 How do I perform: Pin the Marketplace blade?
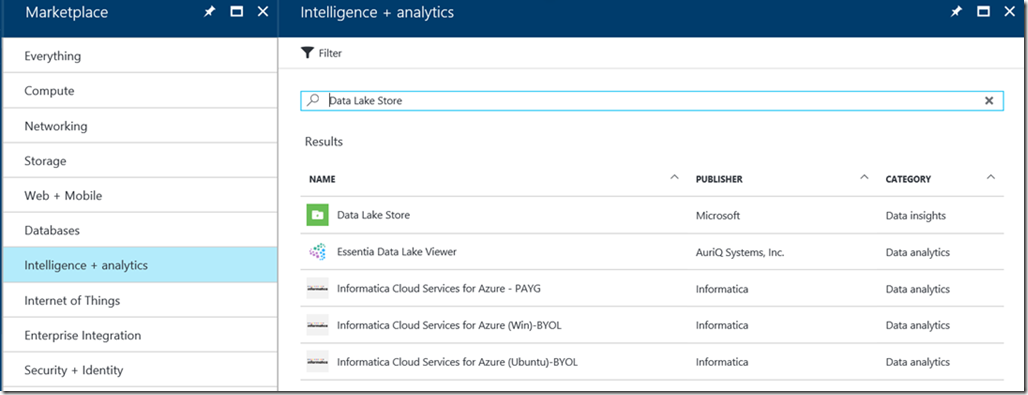[210, 12]
